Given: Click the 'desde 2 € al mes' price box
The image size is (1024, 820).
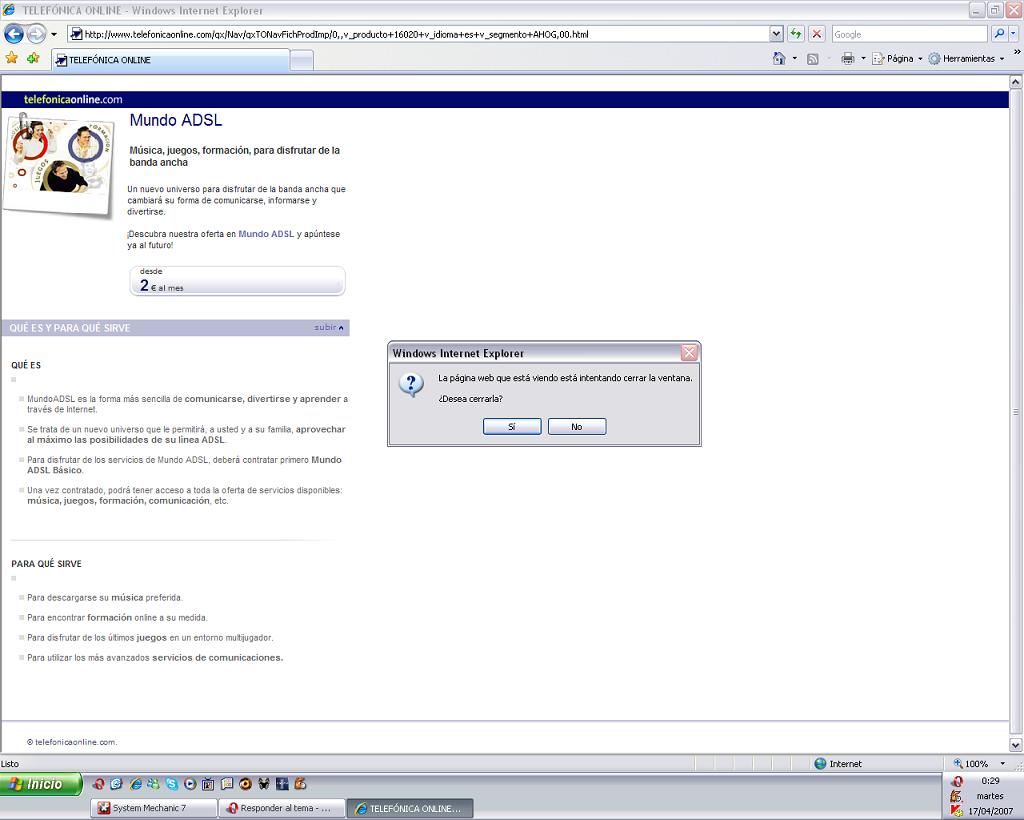Looking at the screenshot, I should 237,281.
